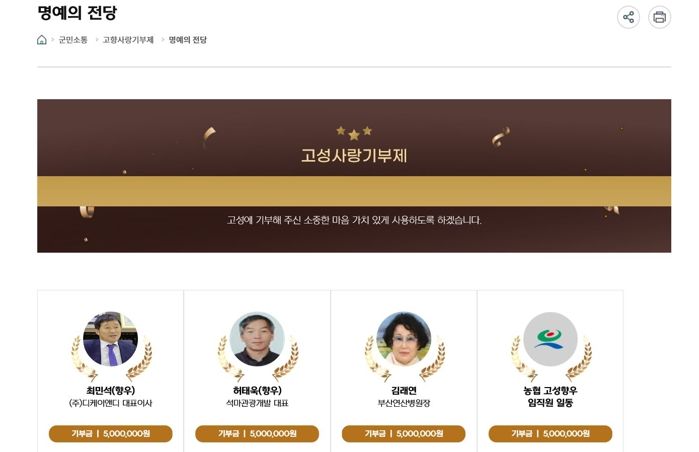Select 농협 고성향우 임직원 일동 name

(x=551, y=397)
